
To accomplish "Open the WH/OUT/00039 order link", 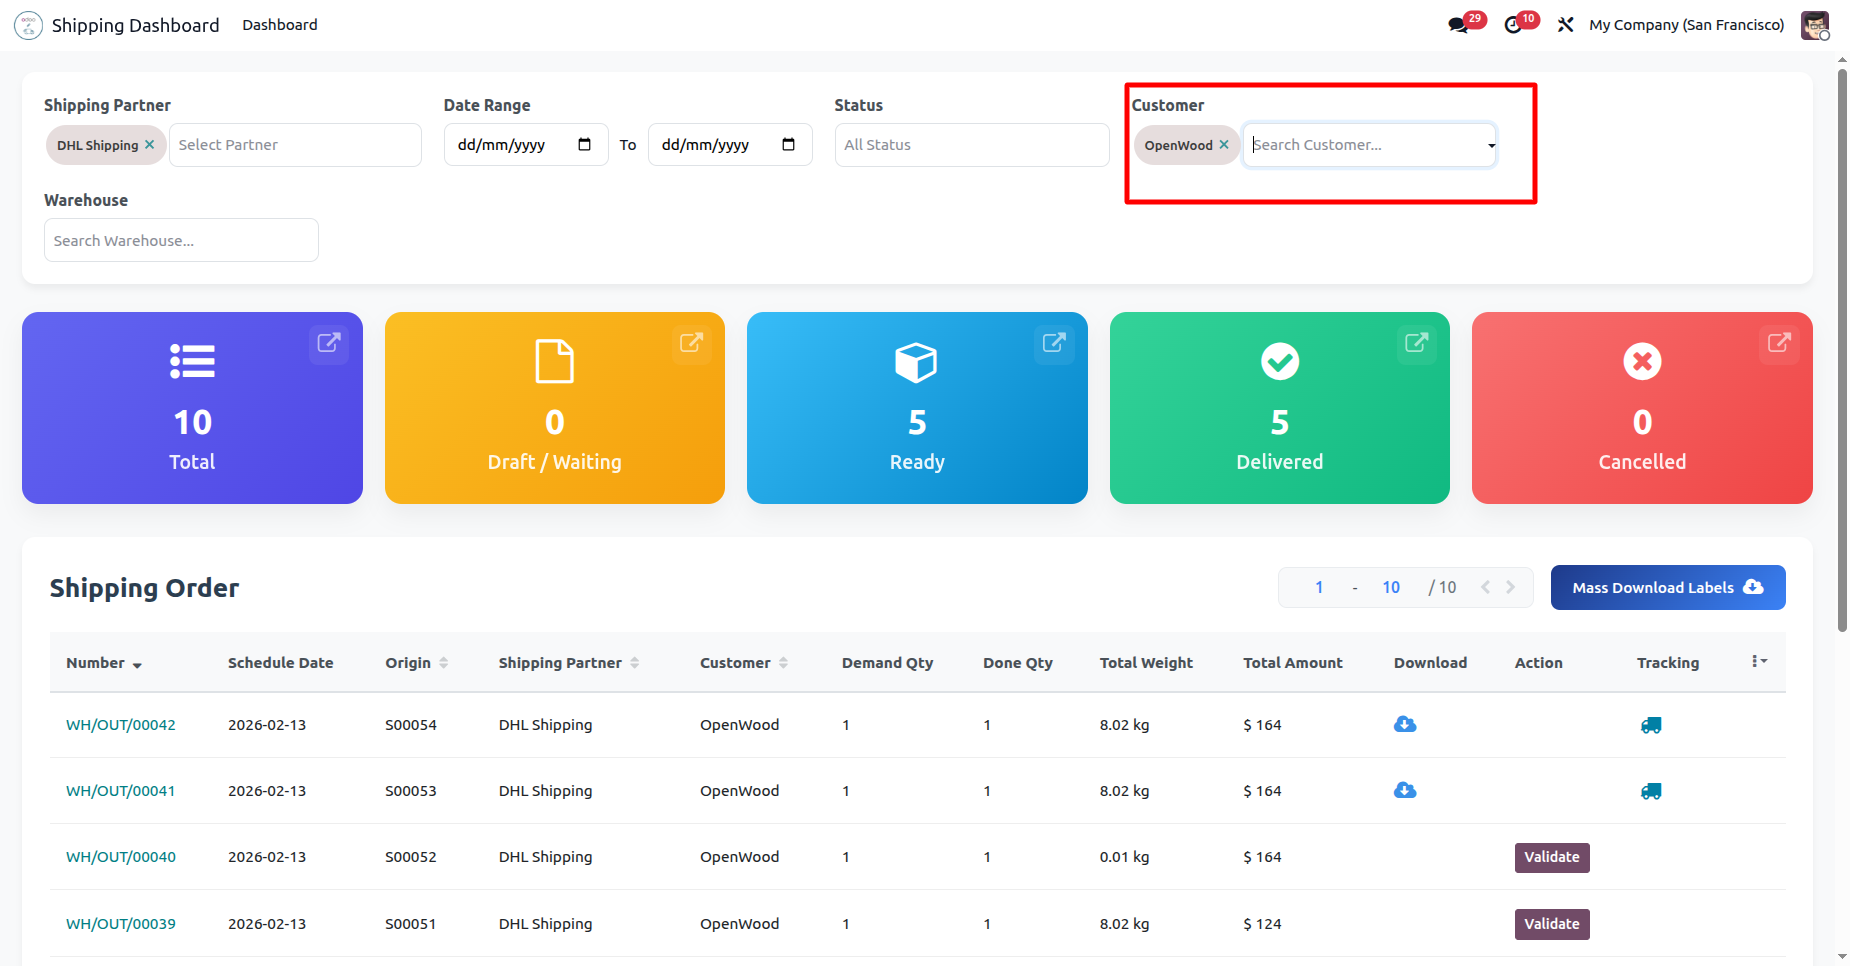I will [121, 924].
